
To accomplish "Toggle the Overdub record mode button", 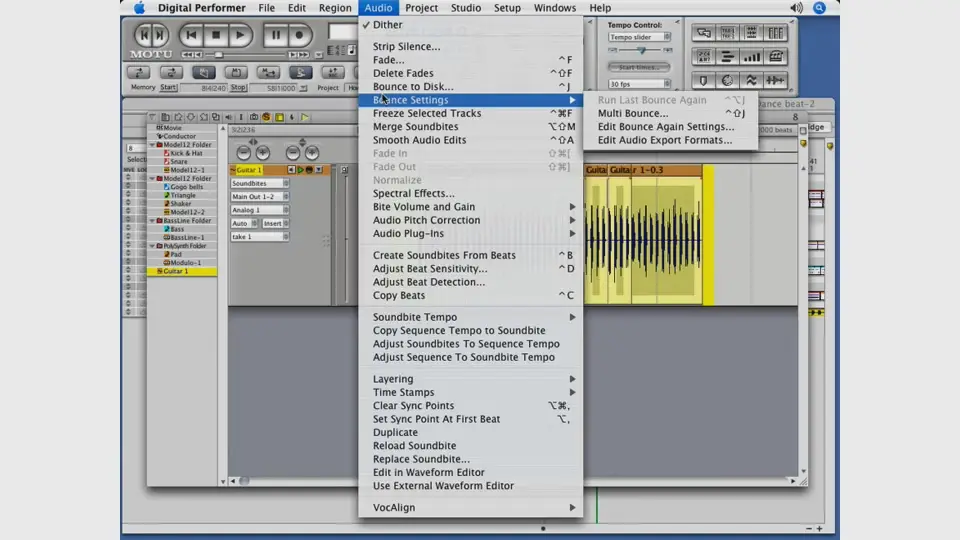I will click(236, 73).
